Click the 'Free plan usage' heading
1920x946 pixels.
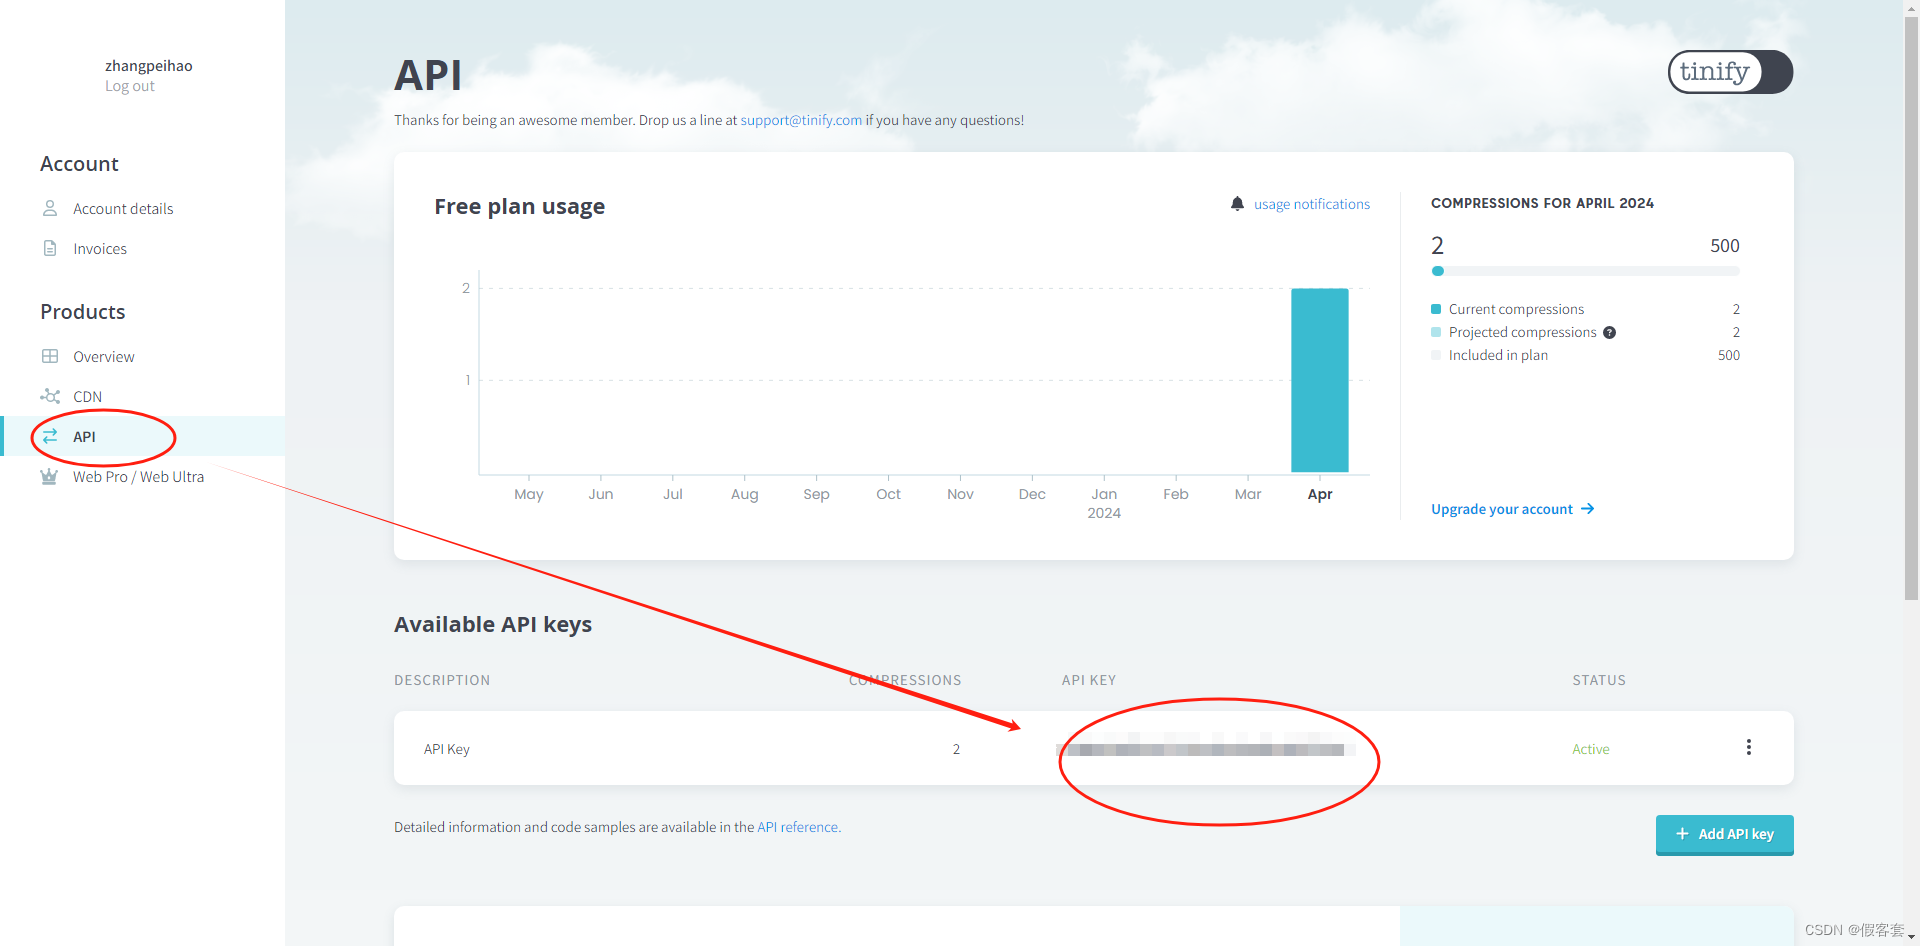point(520,207)
